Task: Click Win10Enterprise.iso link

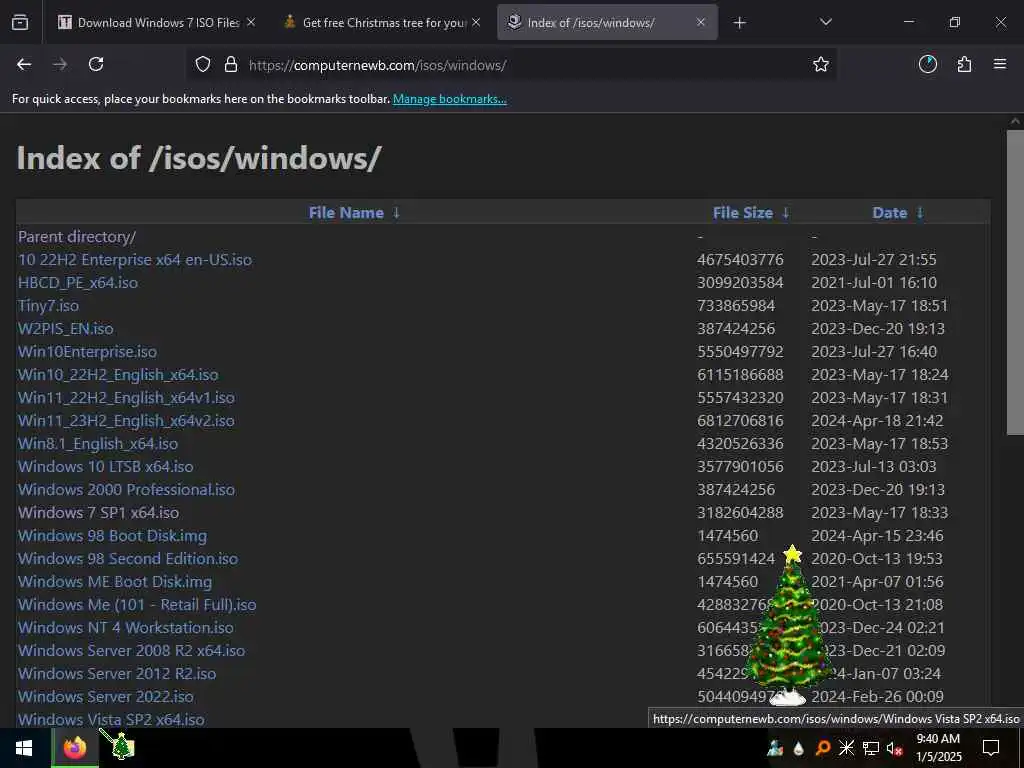Action: pyautogui.click(x=87, y=352)
